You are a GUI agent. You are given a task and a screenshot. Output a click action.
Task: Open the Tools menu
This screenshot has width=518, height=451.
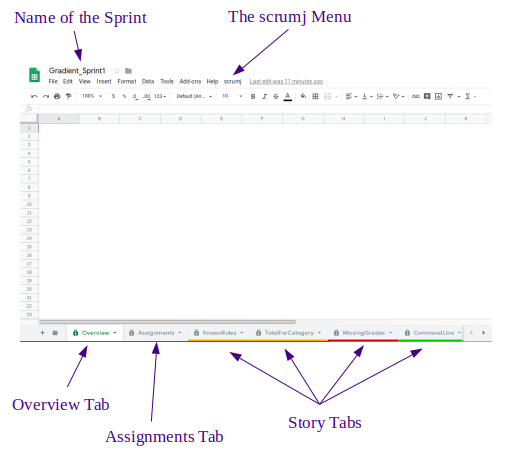tap(167, 81)
